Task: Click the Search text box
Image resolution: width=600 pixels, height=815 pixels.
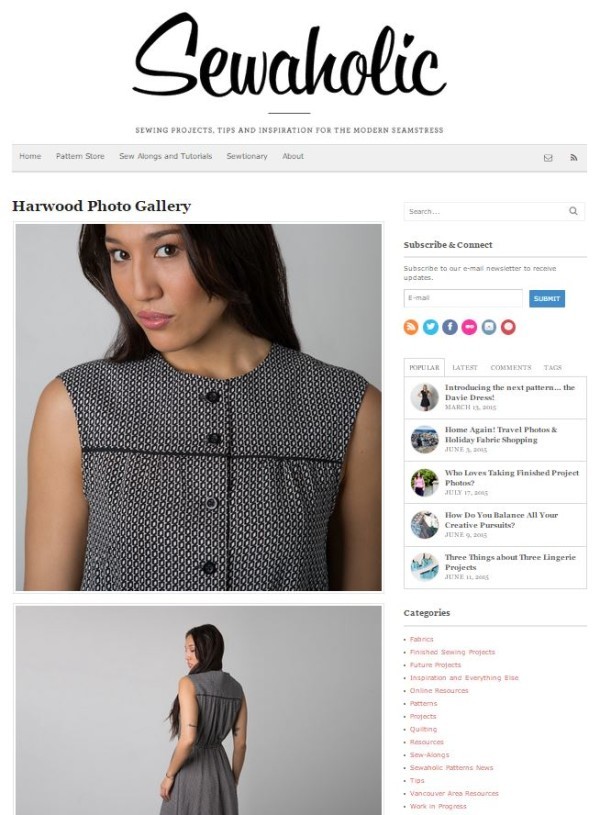Action: [487, 212]
